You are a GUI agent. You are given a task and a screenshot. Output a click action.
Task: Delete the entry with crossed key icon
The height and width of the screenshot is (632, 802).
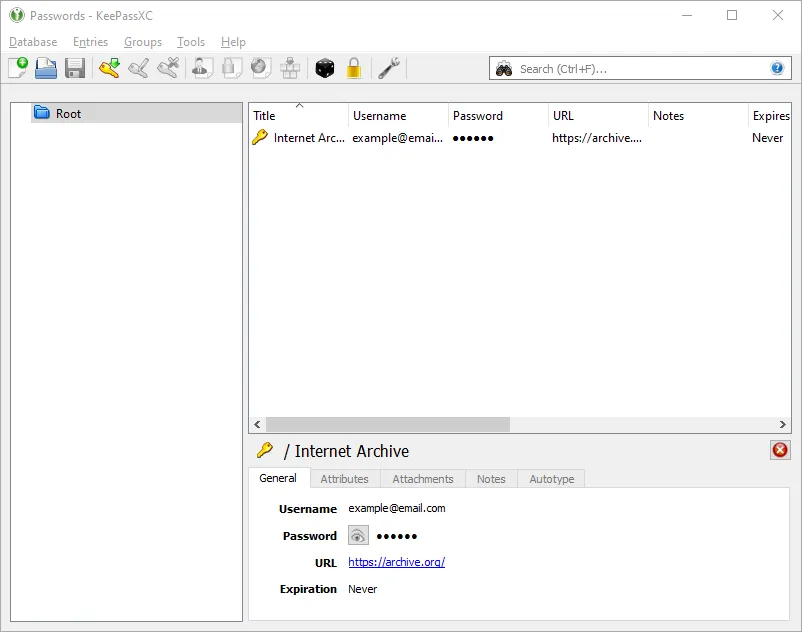(x=168, y=68)
